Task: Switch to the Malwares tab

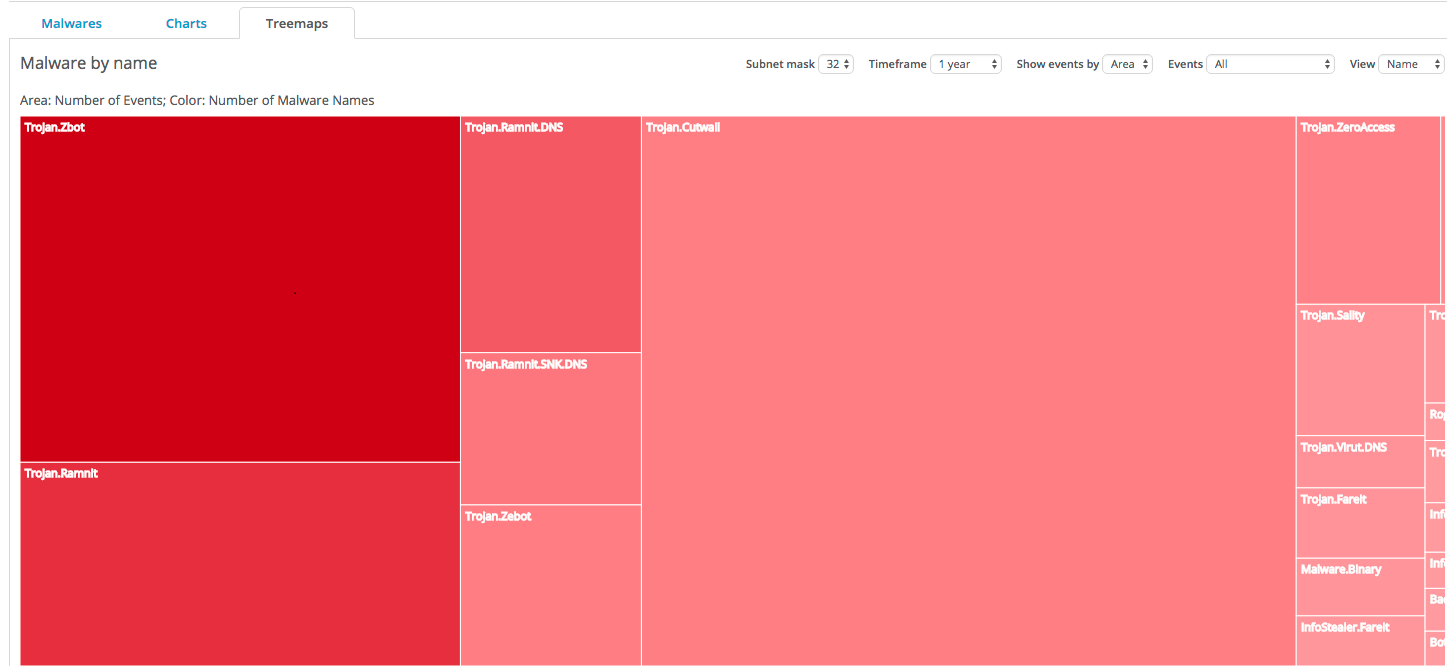Action: [x=72, y=23]
